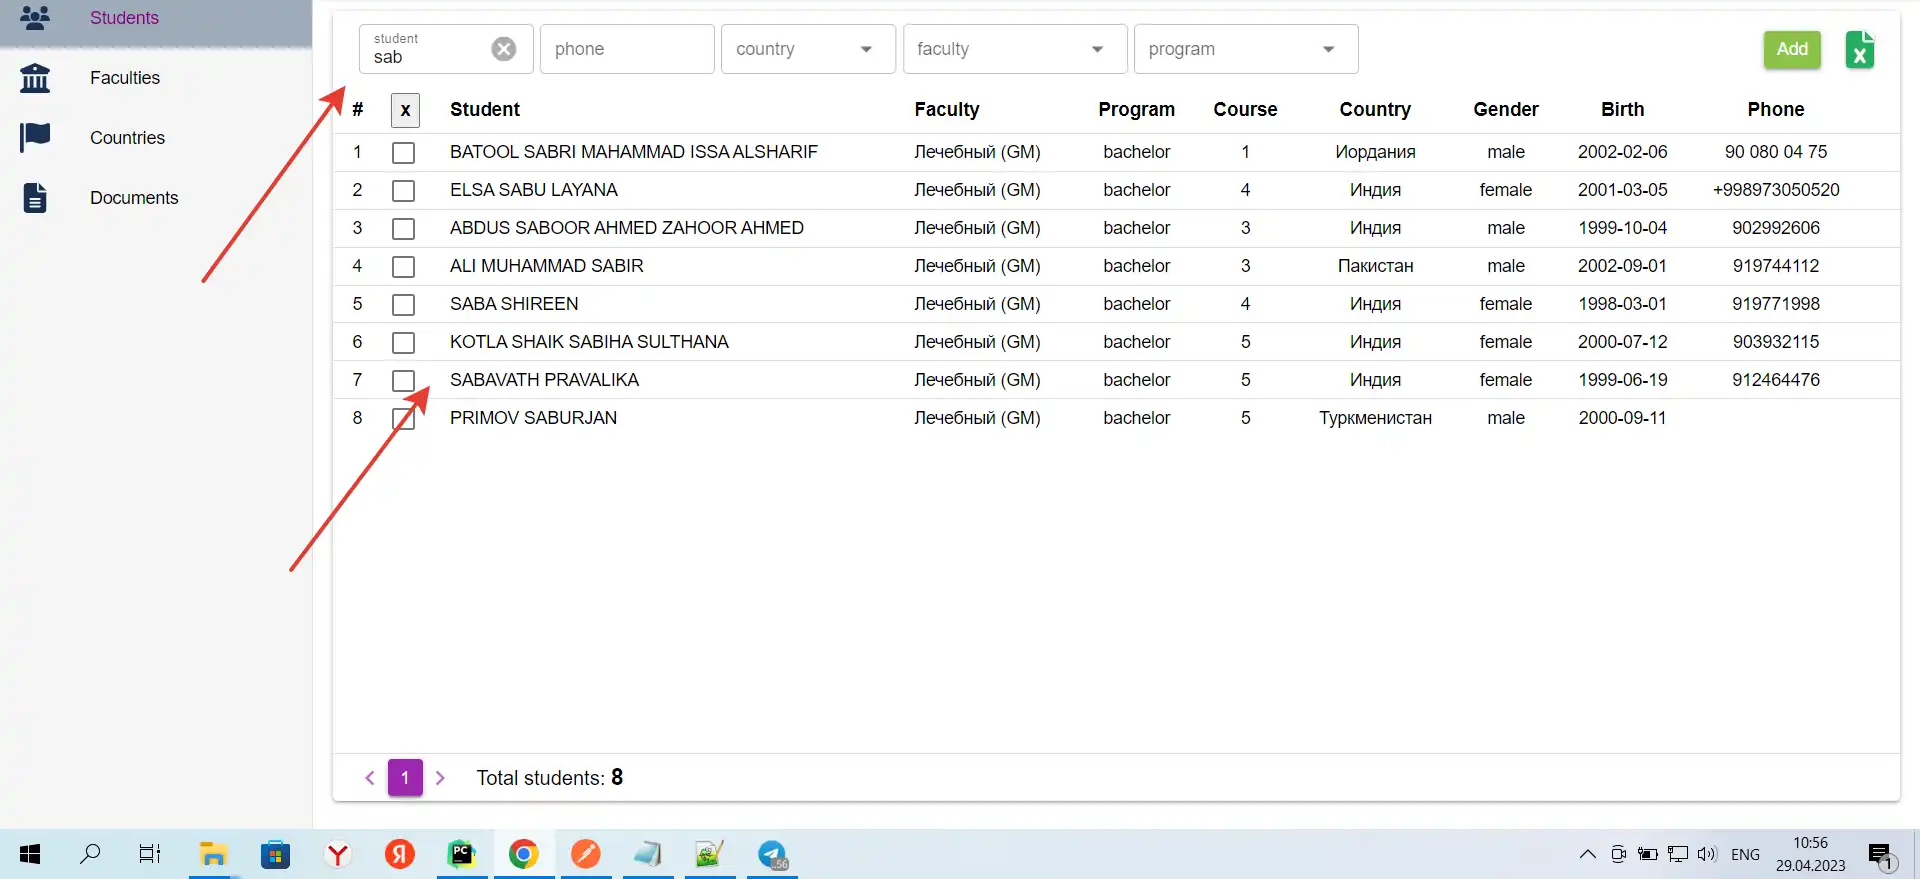The width and height of the screenshot is (1920, 879).
Task: Click the x deselect-all header button
Action: tap(405, 110)
